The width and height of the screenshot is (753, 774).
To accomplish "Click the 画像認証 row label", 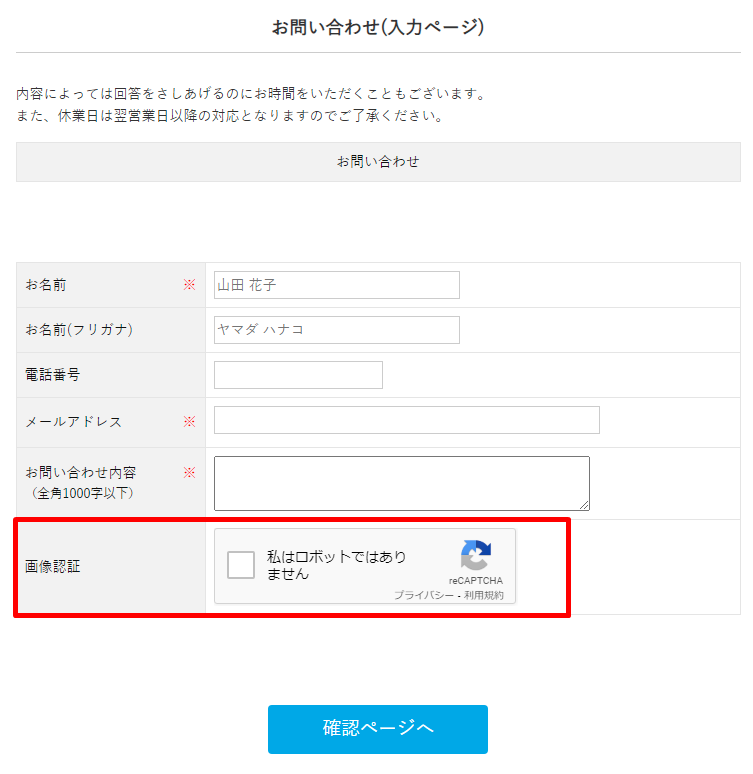I will pos(52,567).
